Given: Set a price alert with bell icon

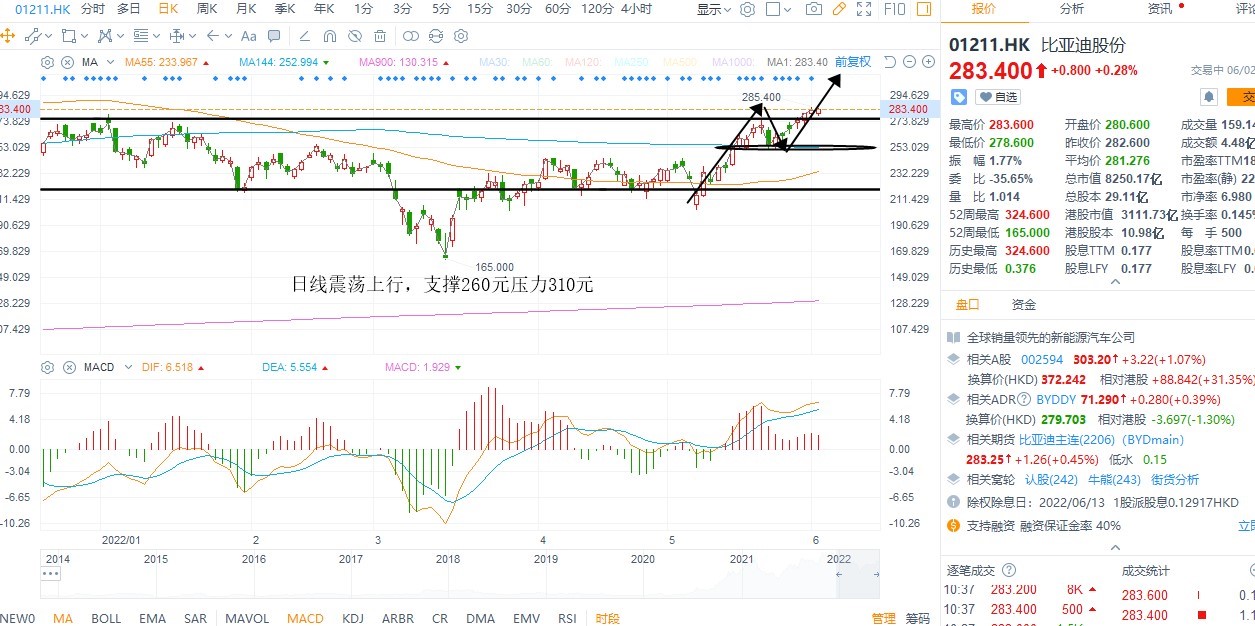Looking at the screenshot, I should click(1209, 97).
